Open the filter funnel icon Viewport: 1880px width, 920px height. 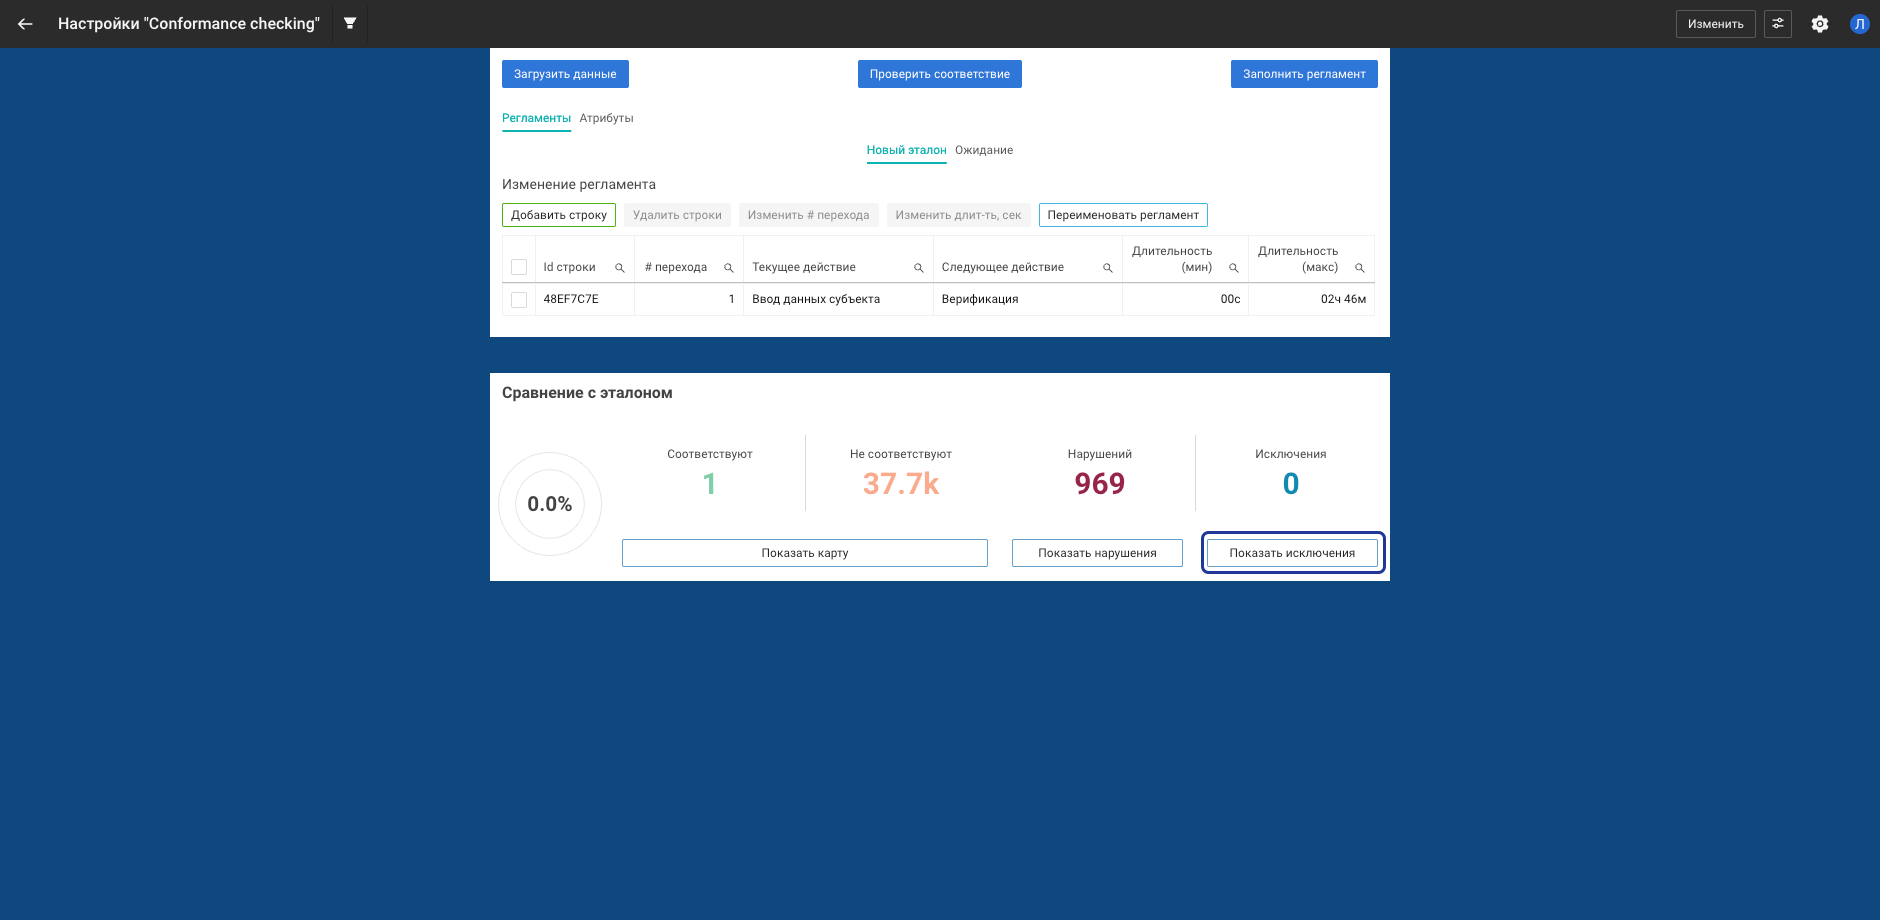click(350, 23)
